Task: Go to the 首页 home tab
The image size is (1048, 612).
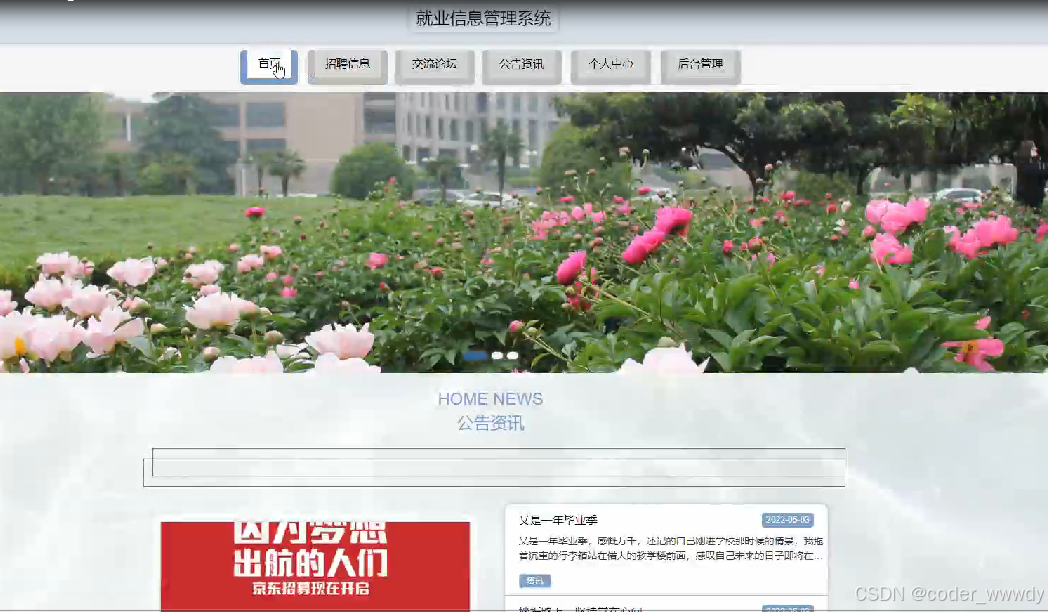Action: [269, 66]
